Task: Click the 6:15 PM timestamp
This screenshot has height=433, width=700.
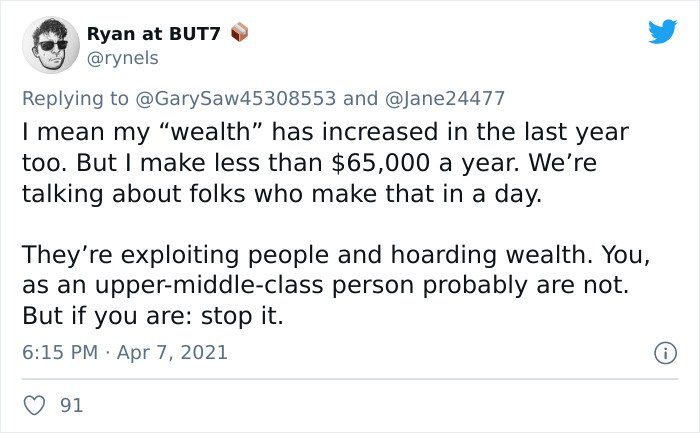Action: click(x=60, y=352)
